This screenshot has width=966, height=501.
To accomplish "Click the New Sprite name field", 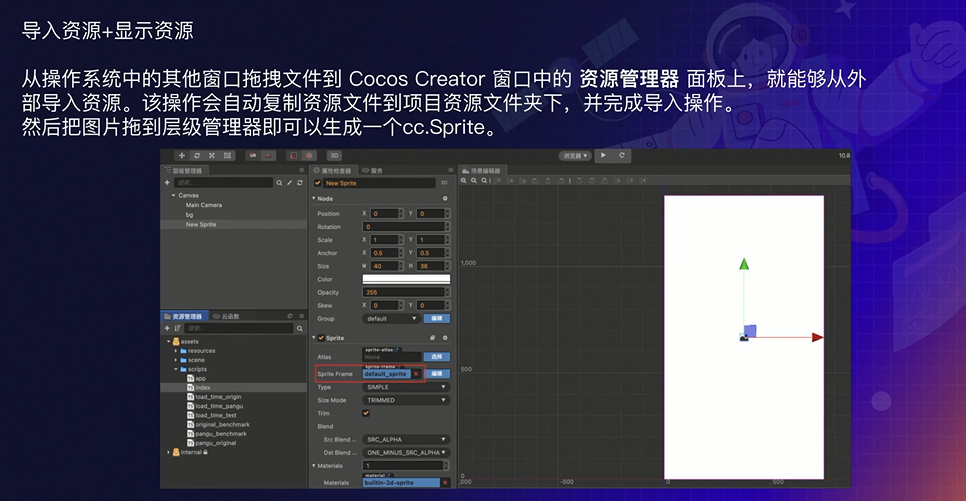I will [379, 183].
